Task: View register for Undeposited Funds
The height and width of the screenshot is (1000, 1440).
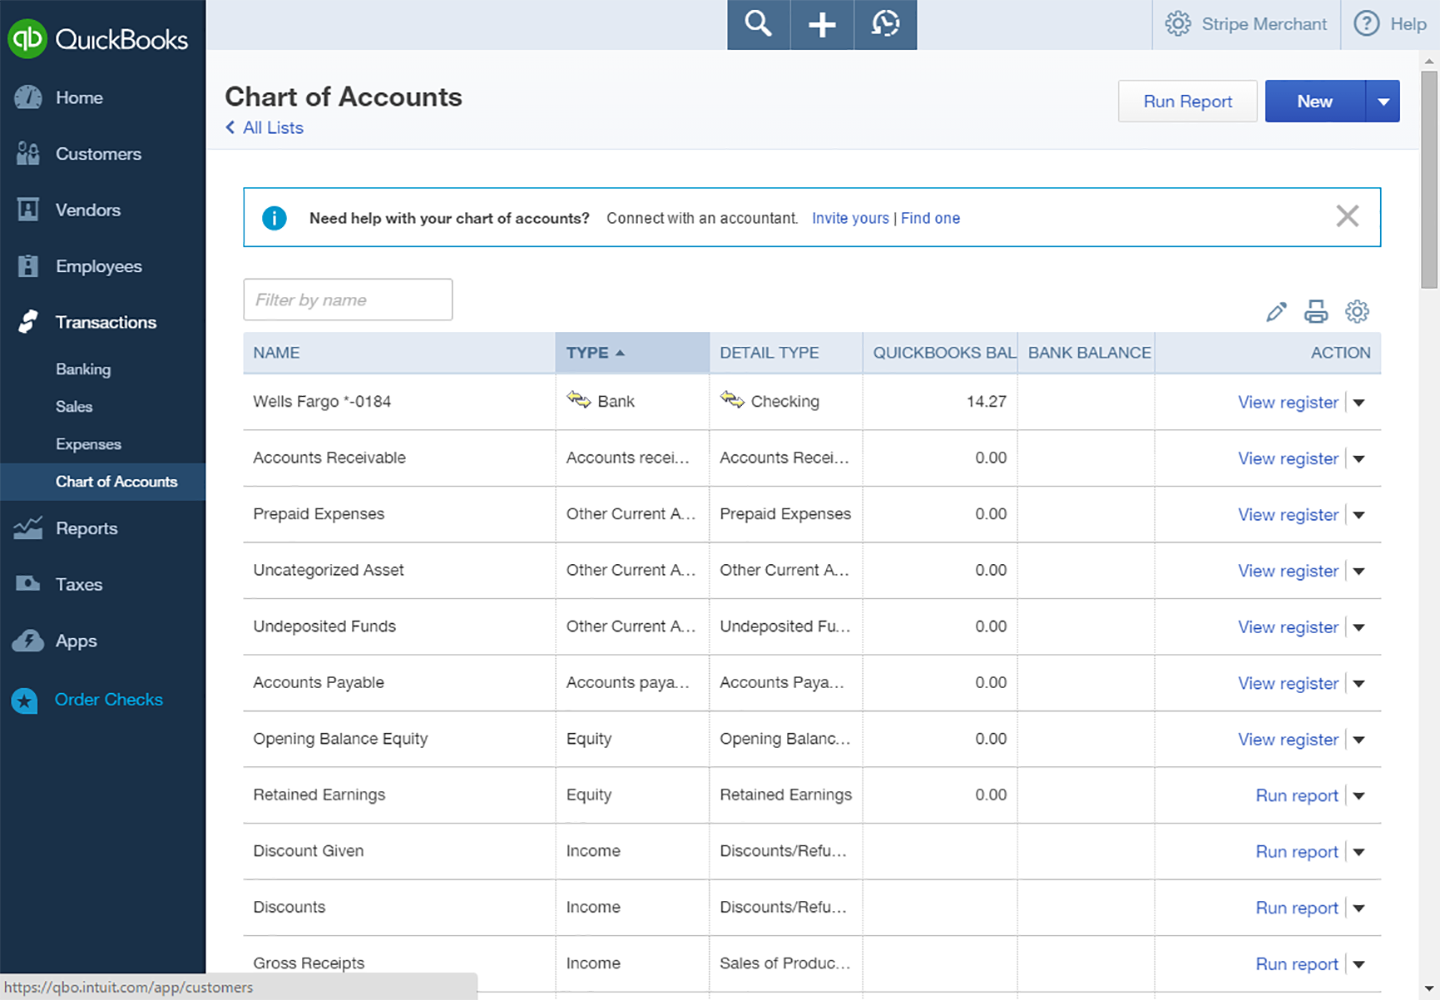Action: [1288, 627]
